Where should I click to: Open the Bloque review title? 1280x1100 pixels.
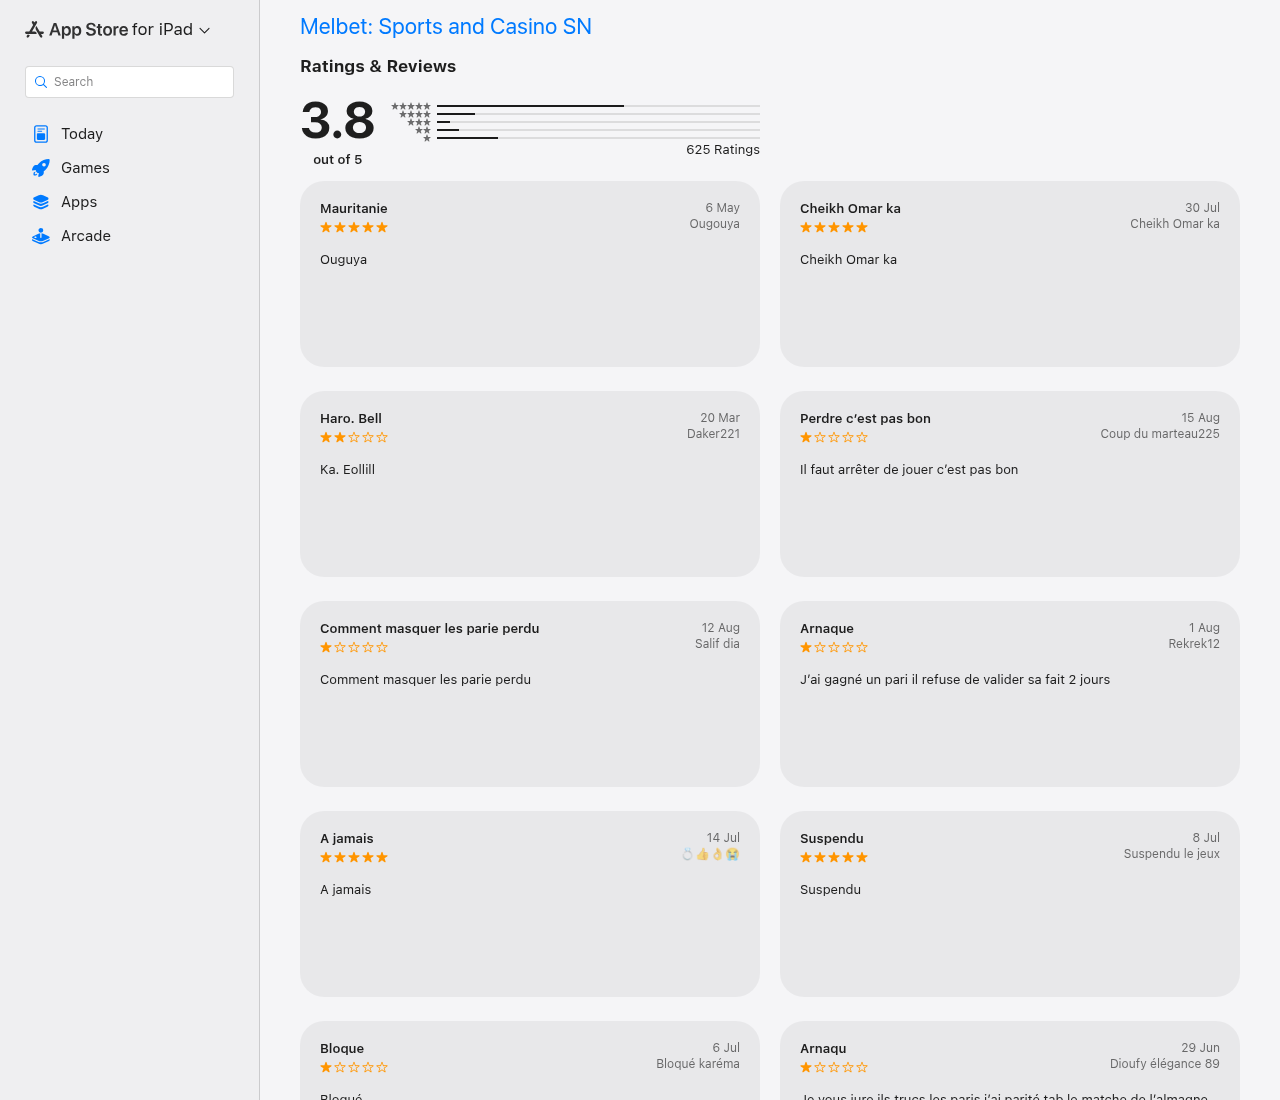[342, 1049]
